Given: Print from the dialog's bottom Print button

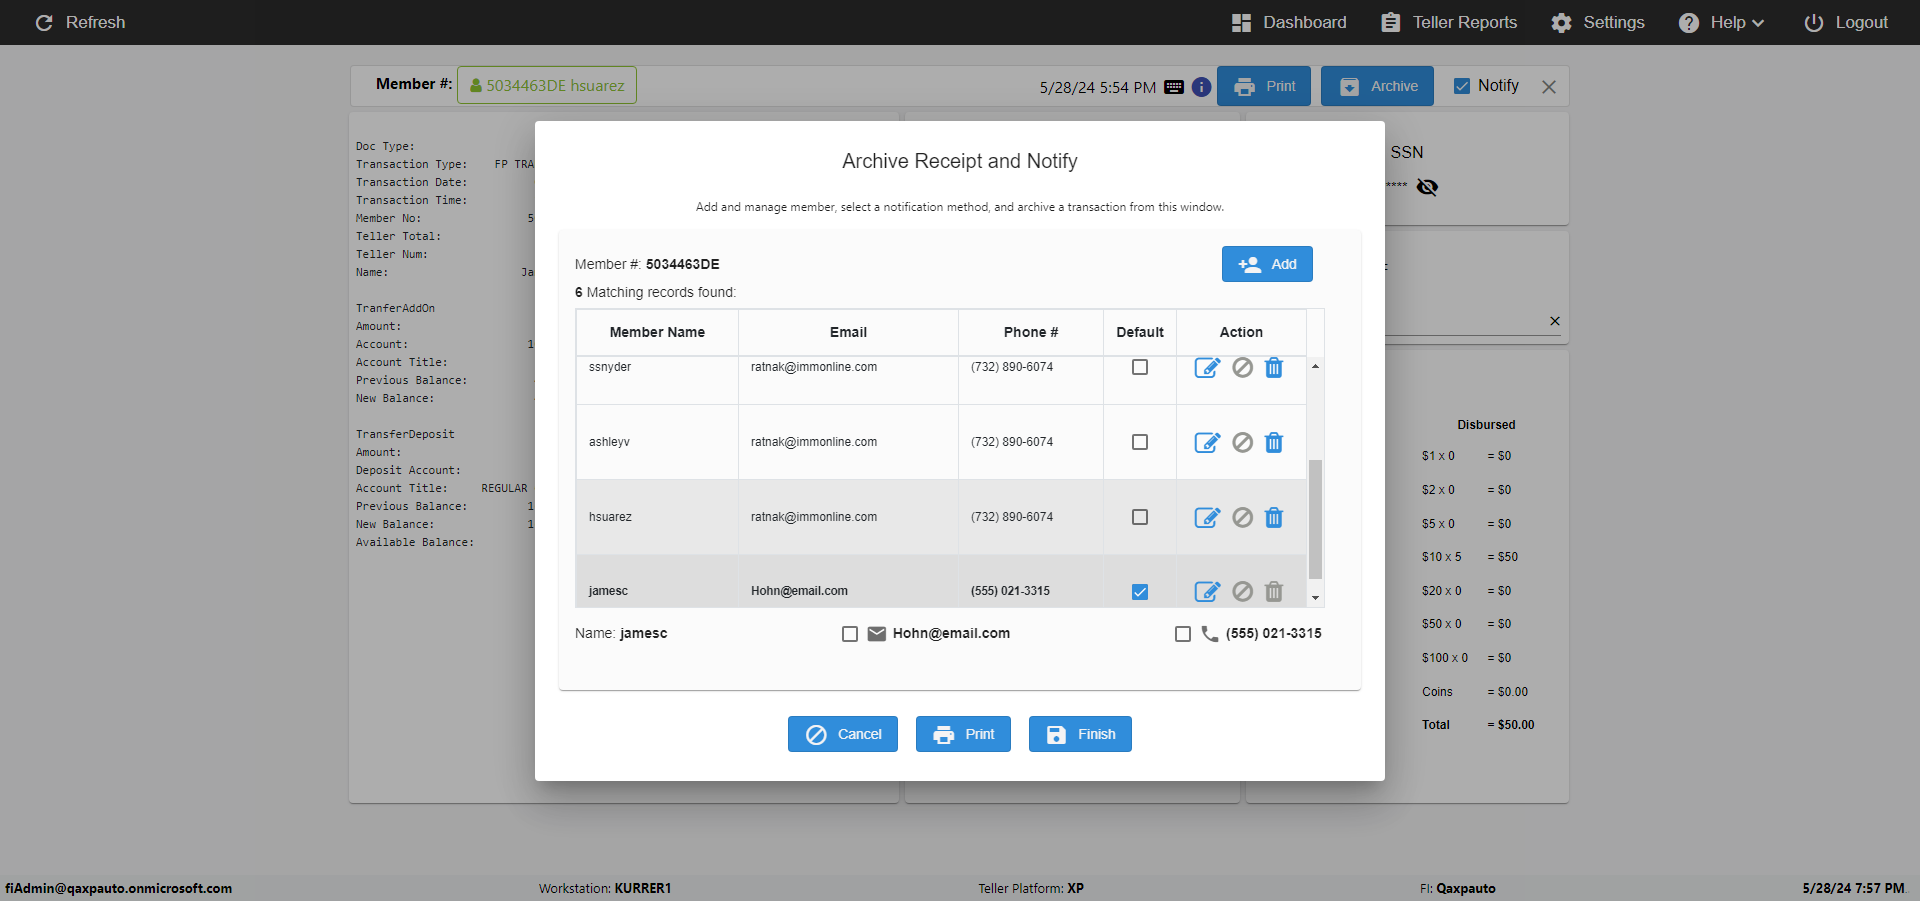Looking at the screenshot, I should 963,734.
